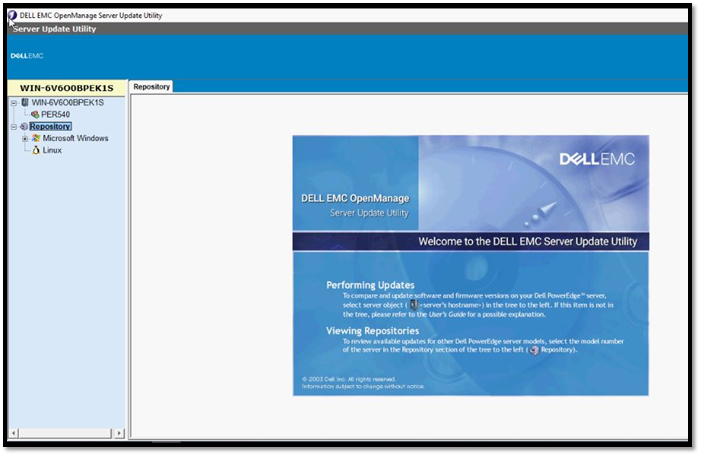Click the Repository globe icon in tree
The image size is (701, 456).
24,127
